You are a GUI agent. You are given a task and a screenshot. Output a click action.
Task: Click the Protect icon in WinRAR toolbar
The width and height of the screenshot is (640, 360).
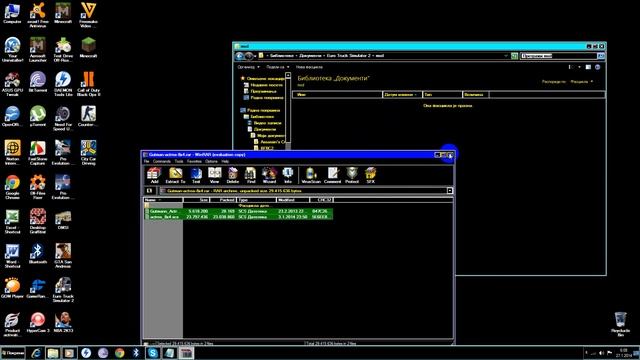[x=352, y=175]
